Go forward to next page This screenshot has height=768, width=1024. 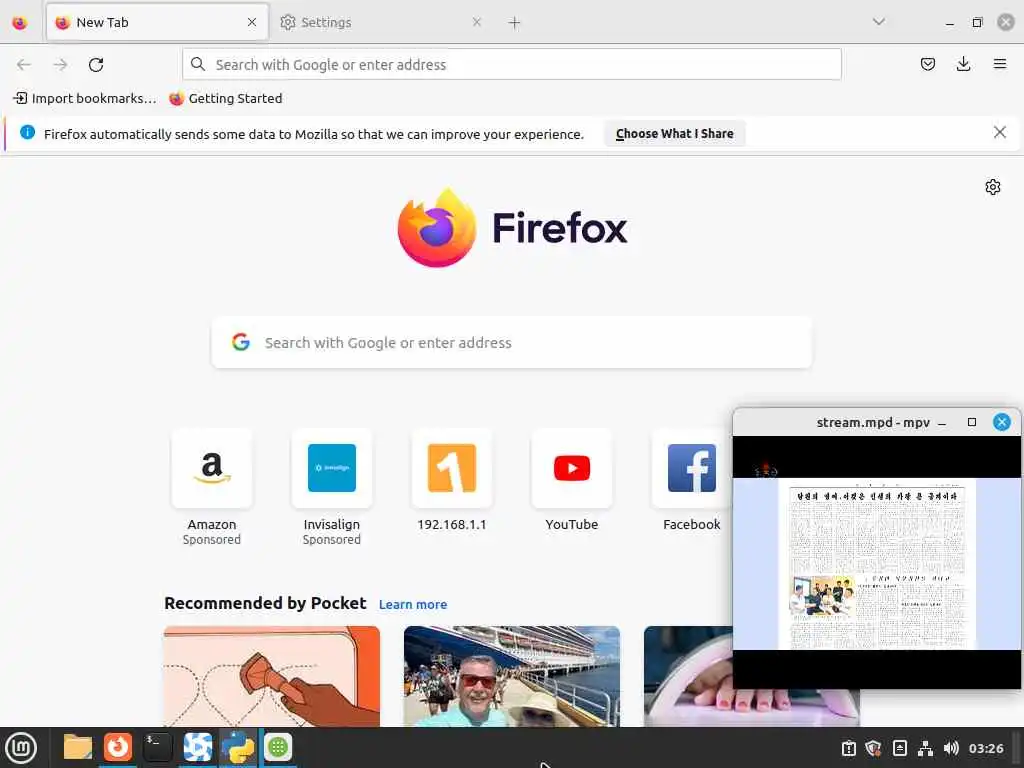pos(61,65)
